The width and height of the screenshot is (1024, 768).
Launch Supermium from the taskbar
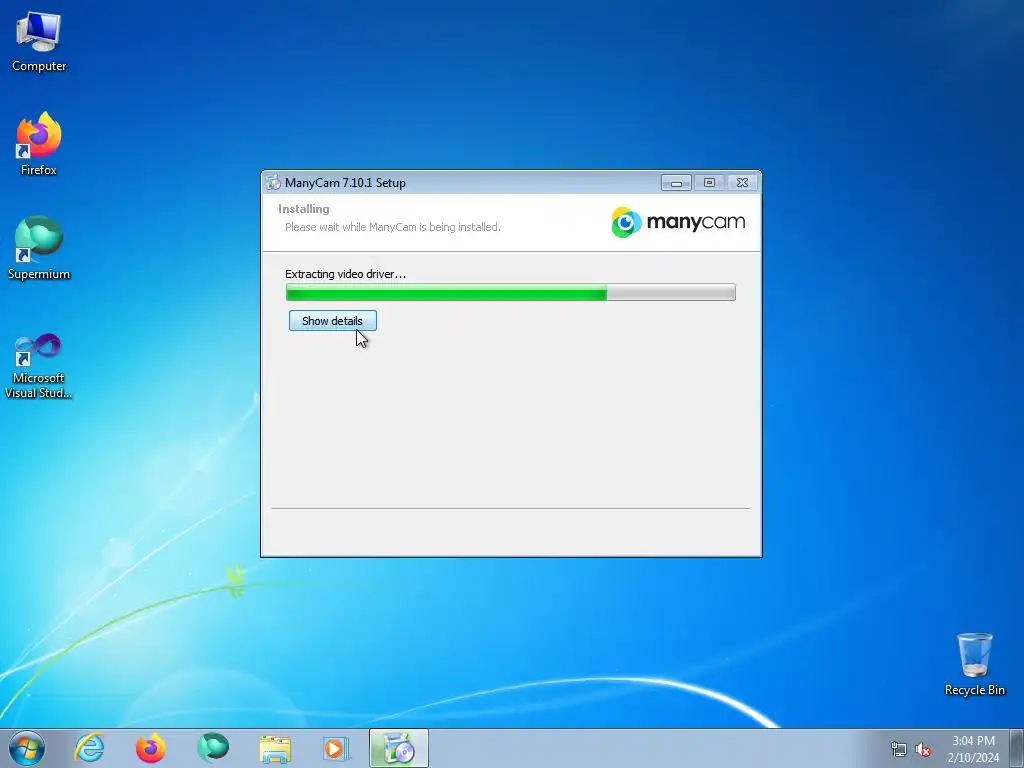(x=213, y=748)
